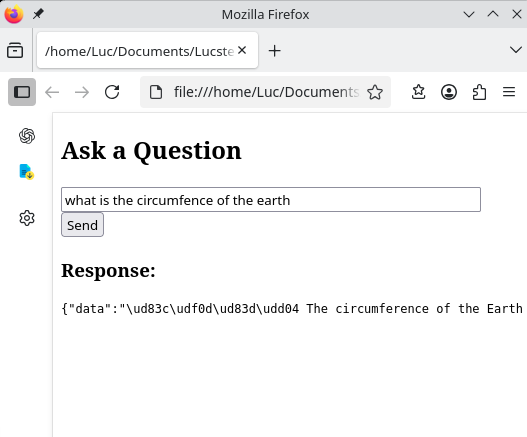Bookmark this page with star icon
The height and width of the screenshot is (437, 527).
click(x=375, y=92)
